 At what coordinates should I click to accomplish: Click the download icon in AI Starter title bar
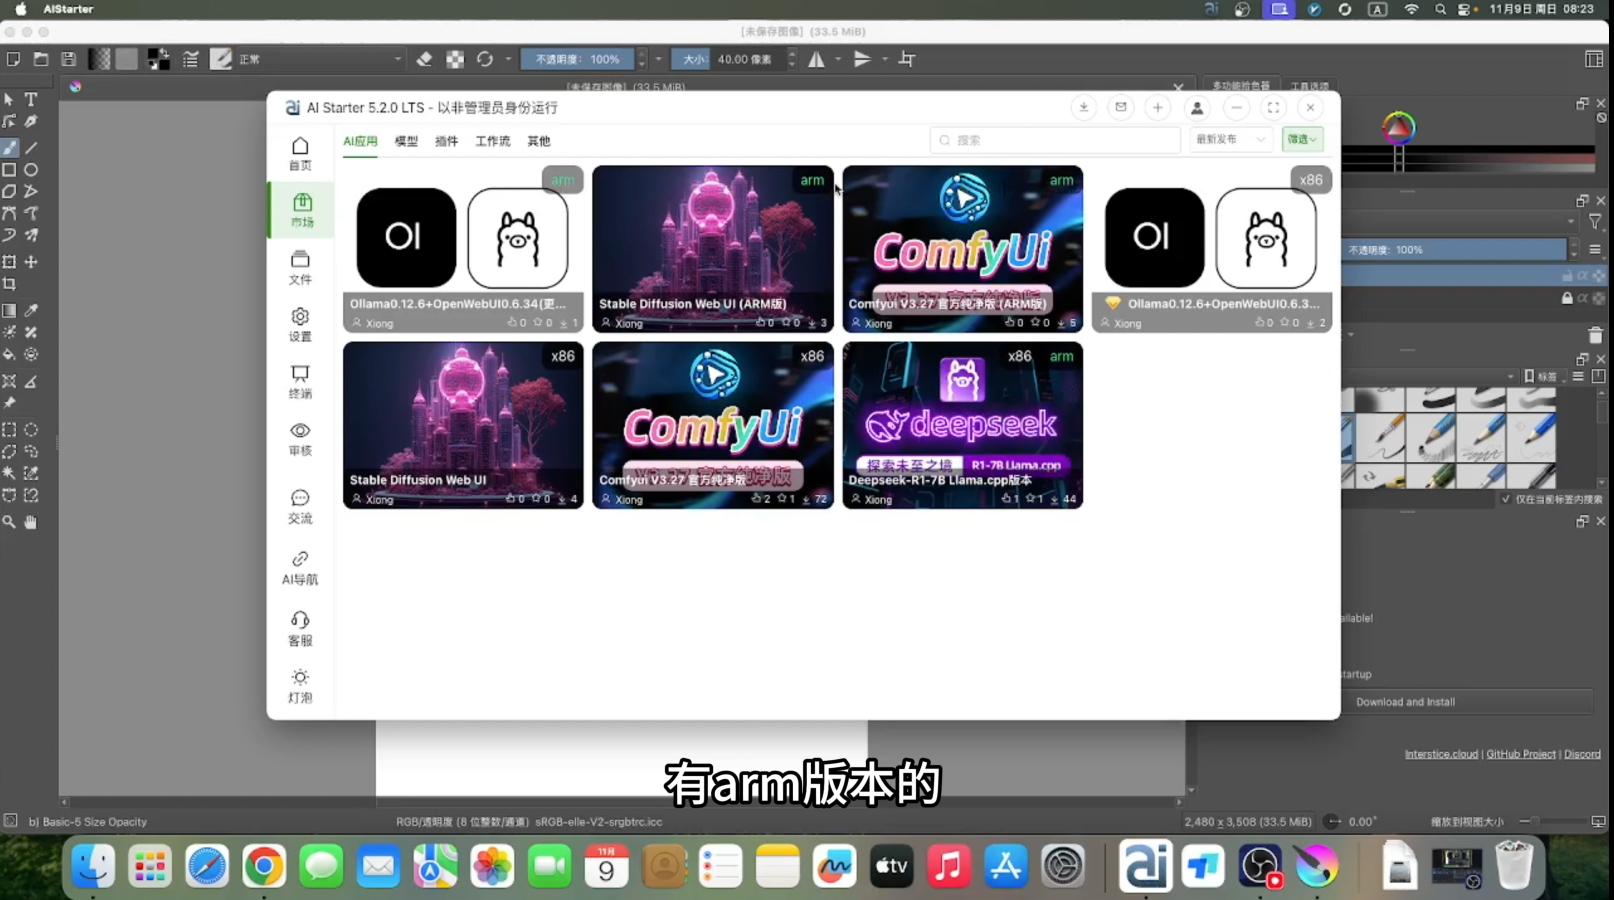click(x=1083, y=107)
